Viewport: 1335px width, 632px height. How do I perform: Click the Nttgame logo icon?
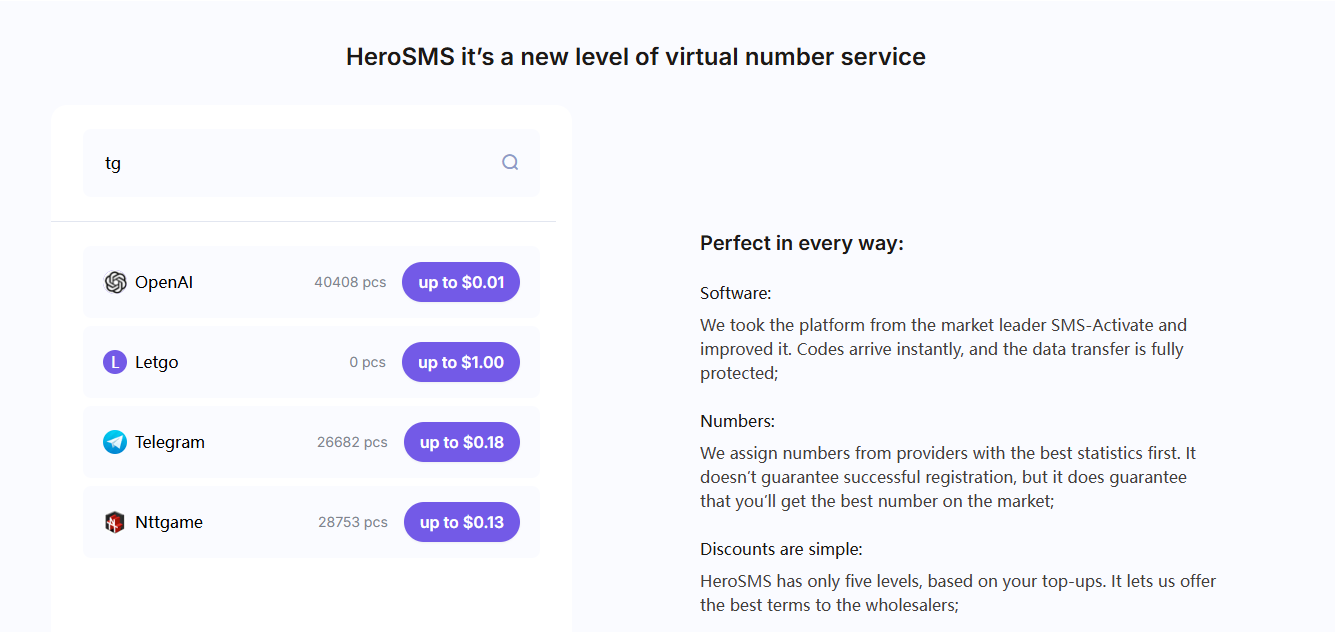click(115, 522)
